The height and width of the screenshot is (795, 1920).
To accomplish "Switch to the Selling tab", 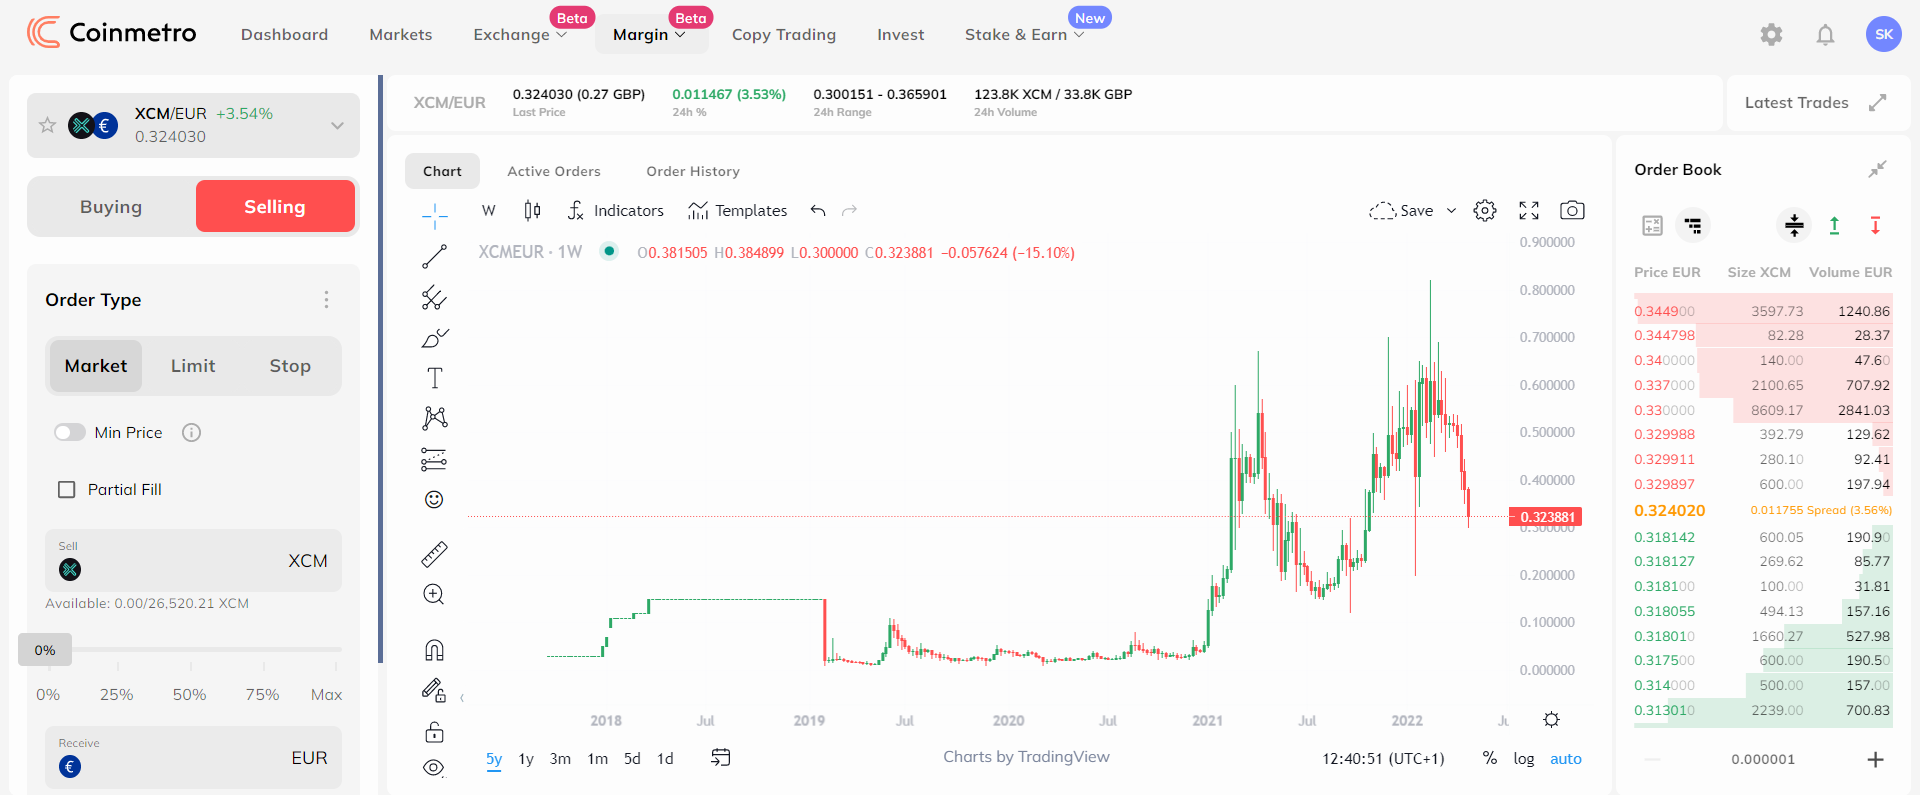I will pos(275,206).
